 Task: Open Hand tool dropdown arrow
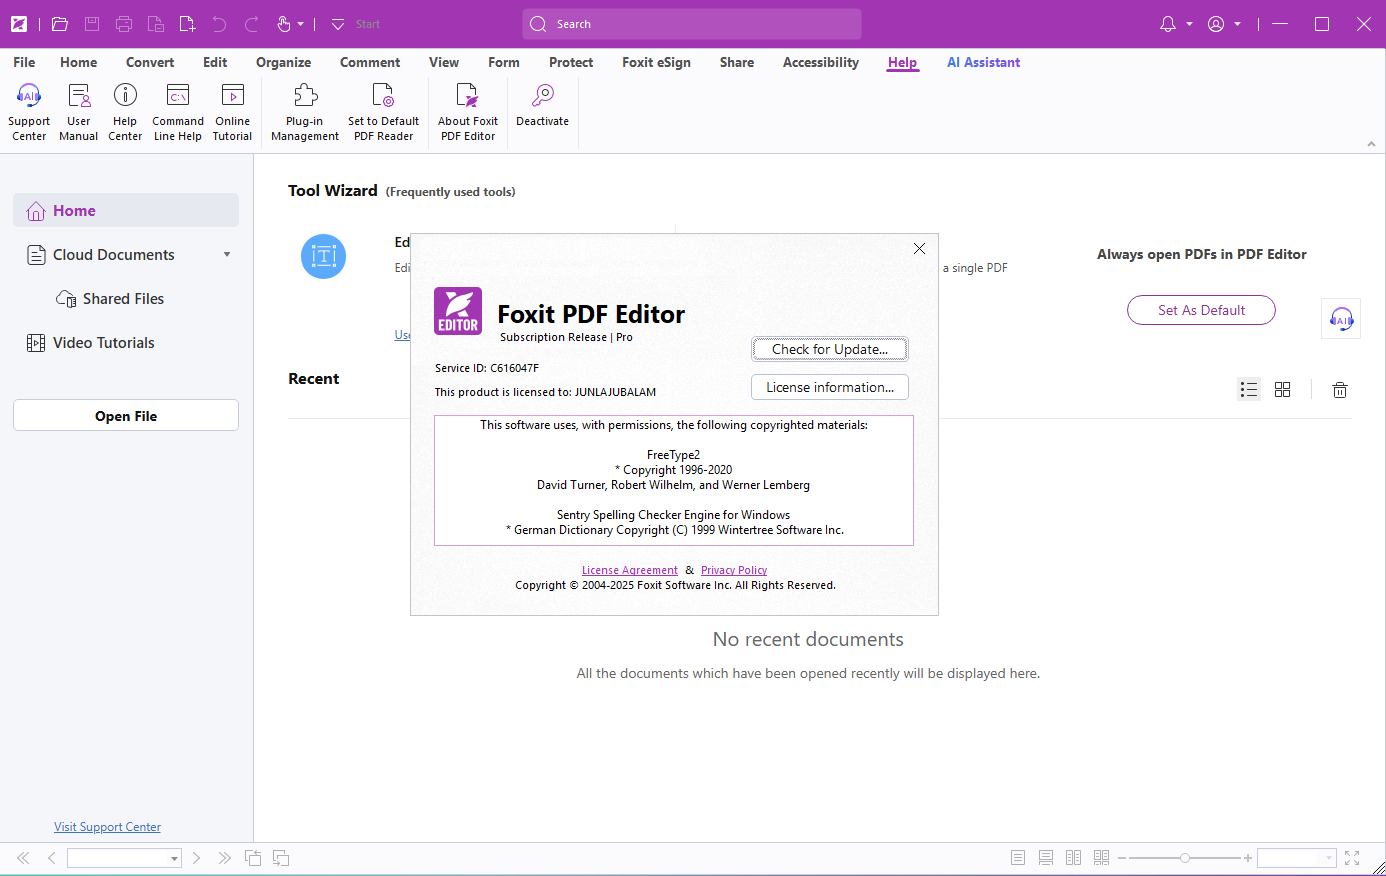point(300,24)
